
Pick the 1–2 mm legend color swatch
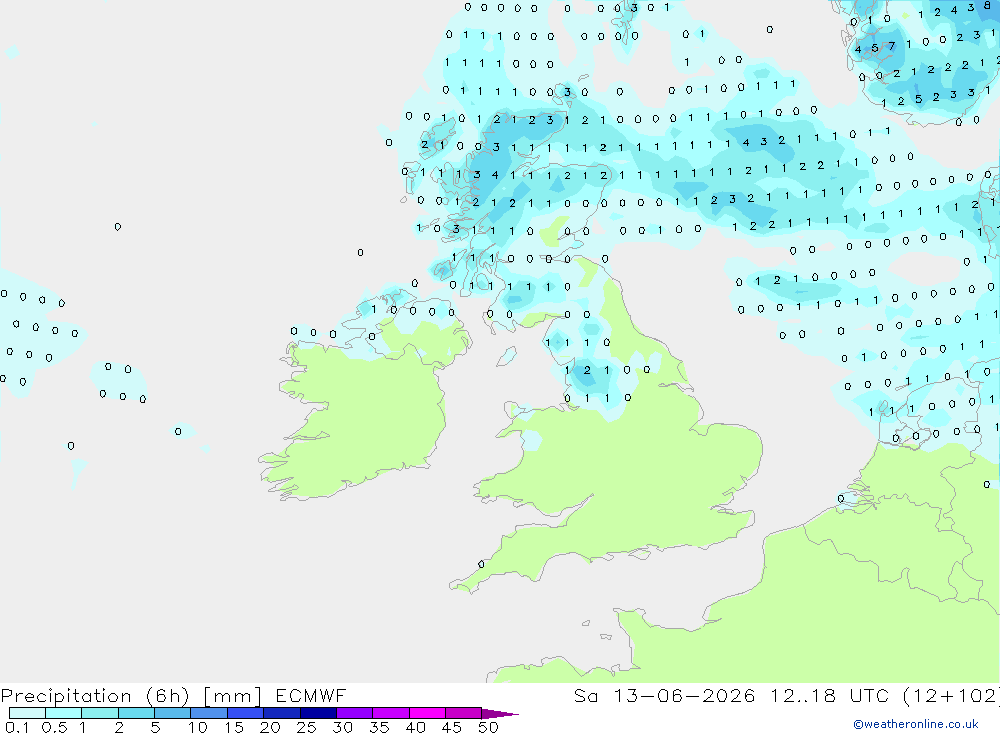pos(99,713)
